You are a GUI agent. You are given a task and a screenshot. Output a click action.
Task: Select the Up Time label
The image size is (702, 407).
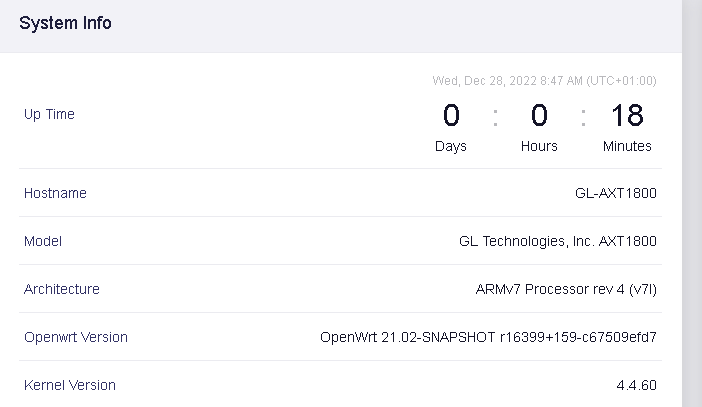tap(49, 114)
